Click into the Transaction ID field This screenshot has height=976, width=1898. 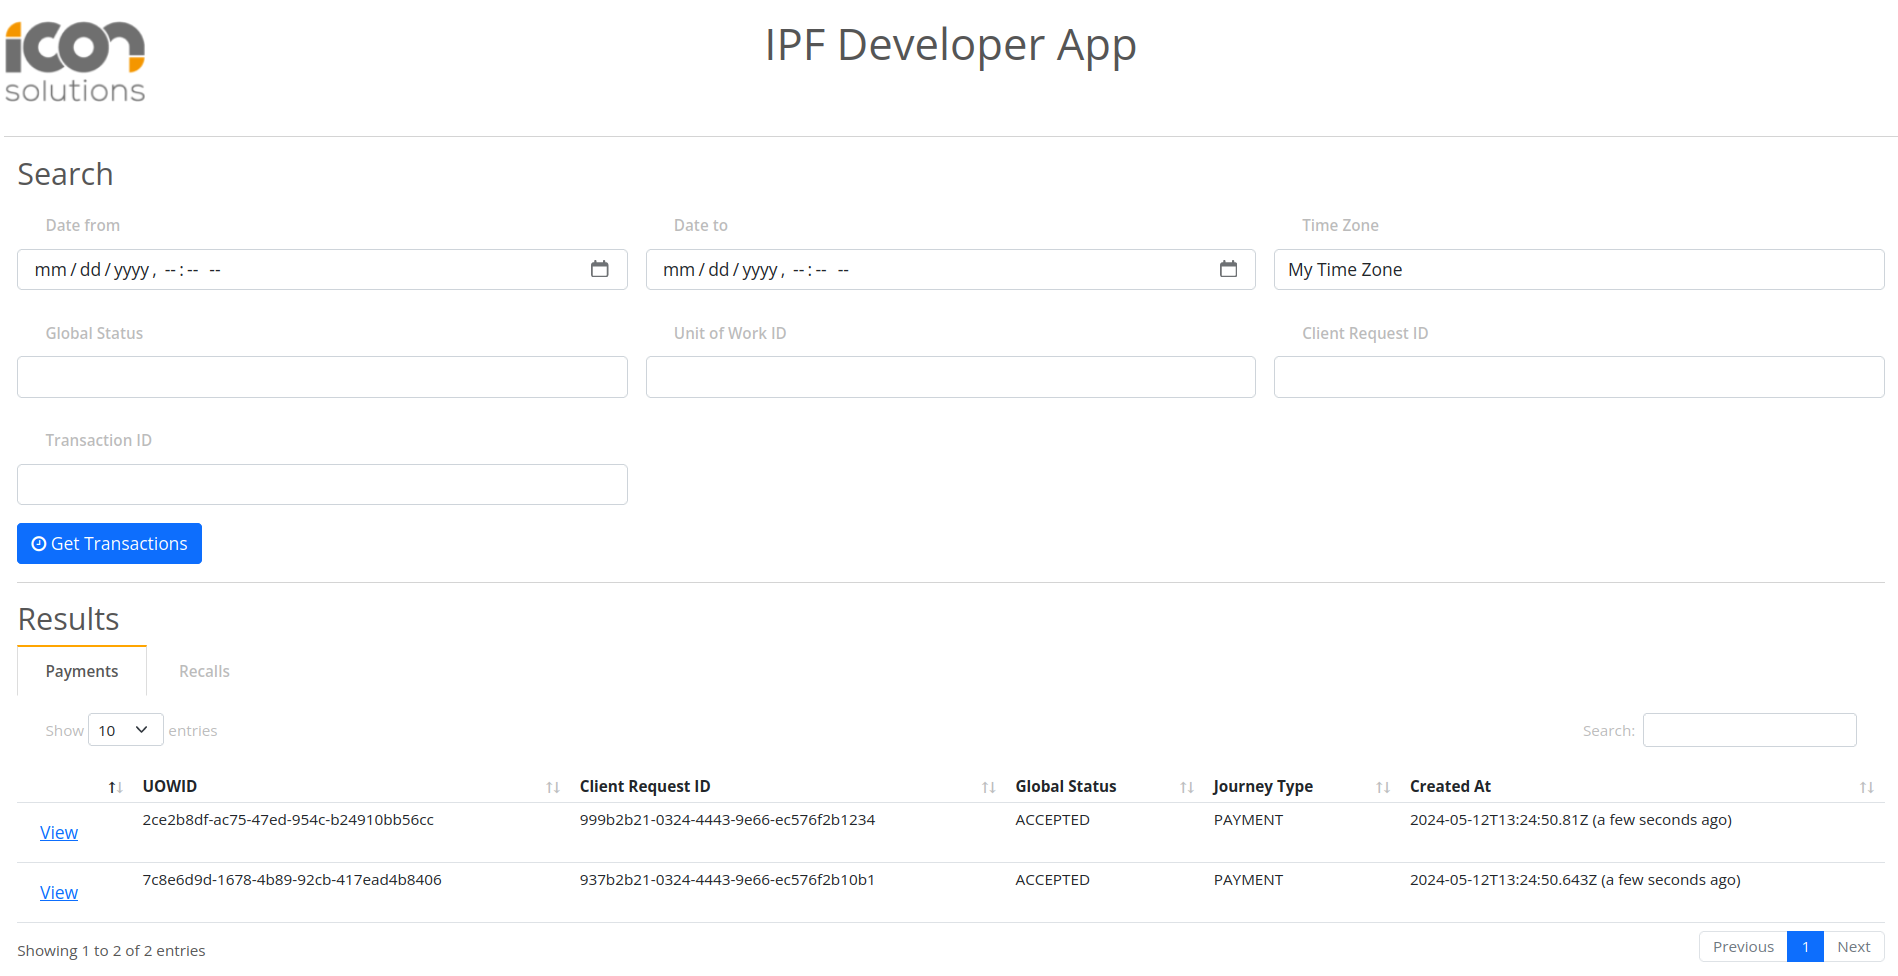(322, 485)
